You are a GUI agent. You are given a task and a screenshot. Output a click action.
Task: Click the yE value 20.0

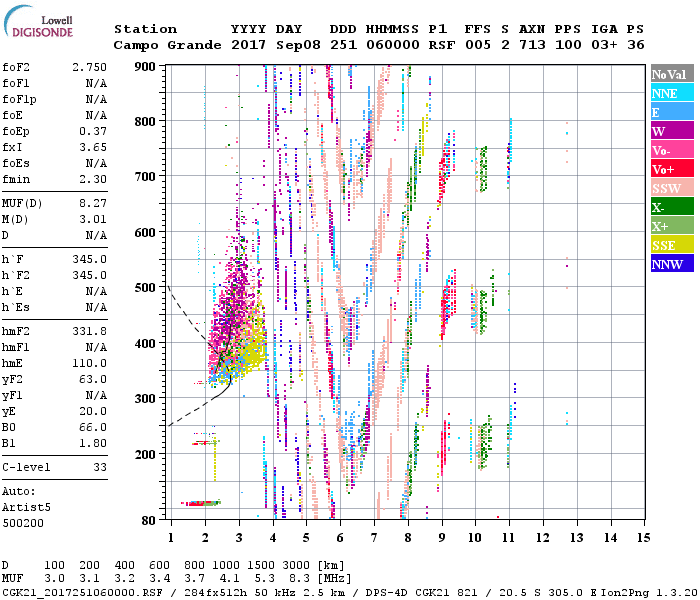click(93, 412)
